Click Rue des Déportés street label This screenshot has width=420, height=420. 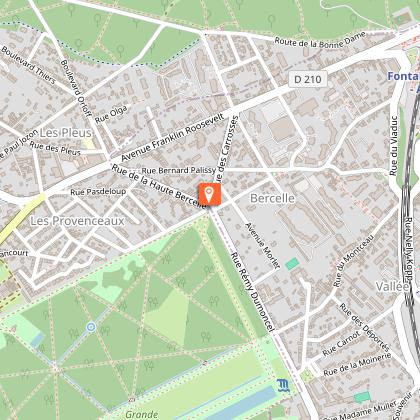364,327
